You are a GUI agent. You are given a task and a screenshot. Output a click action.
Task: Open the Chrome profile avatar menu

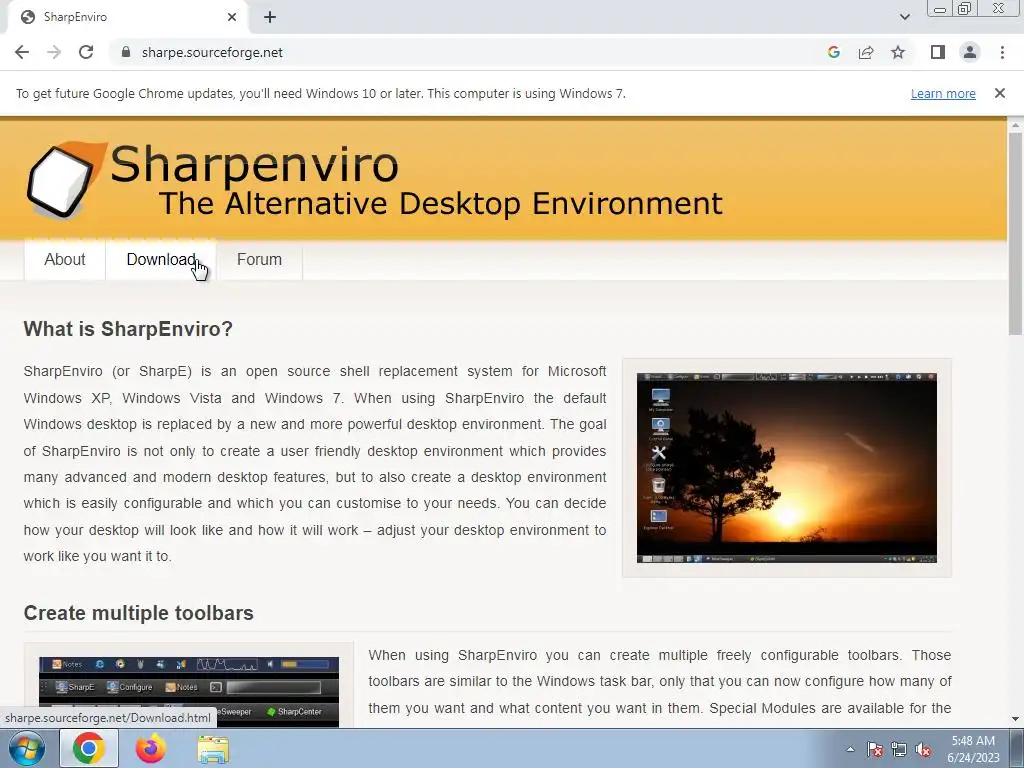coord(970,52)
